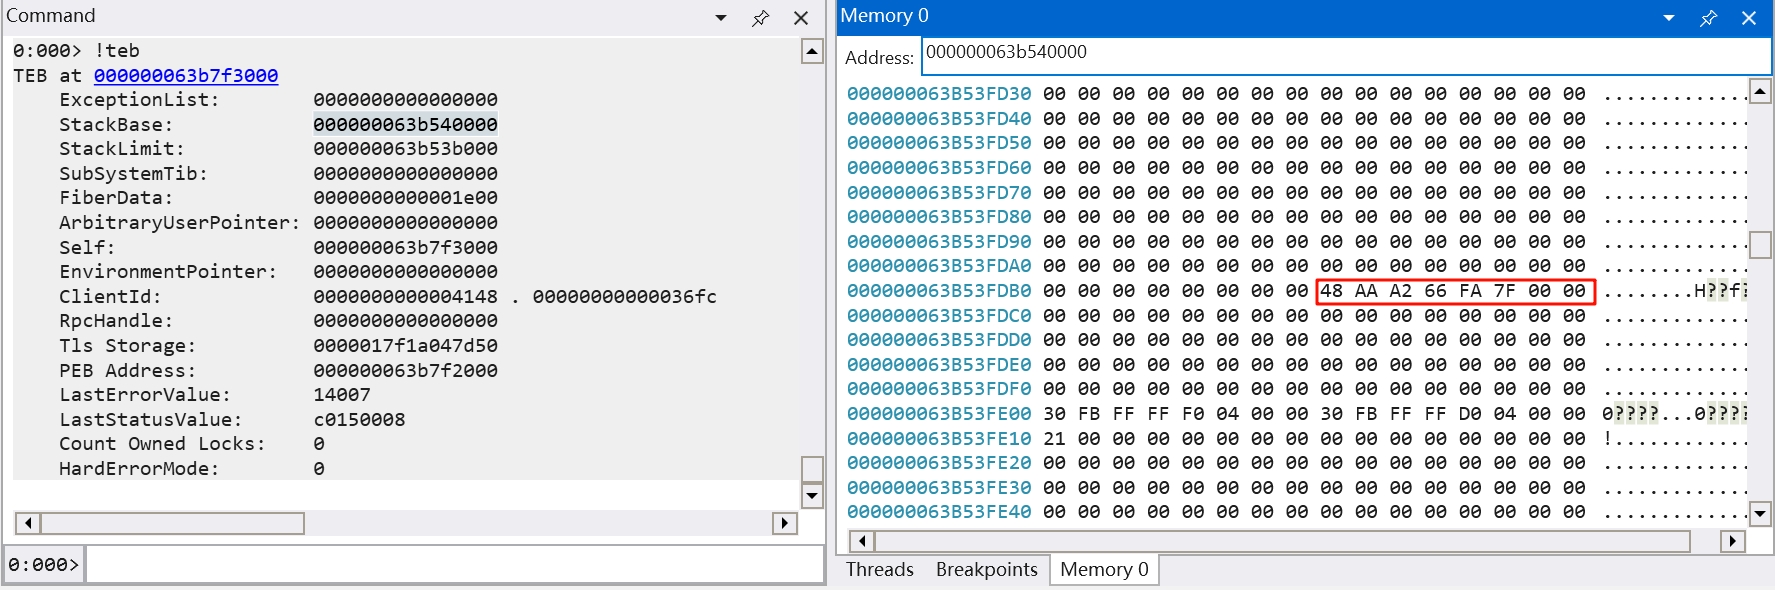Click Memory view scroll right arrow
This screenshot has height=590, width=1775.
[x=1733, y=541]
